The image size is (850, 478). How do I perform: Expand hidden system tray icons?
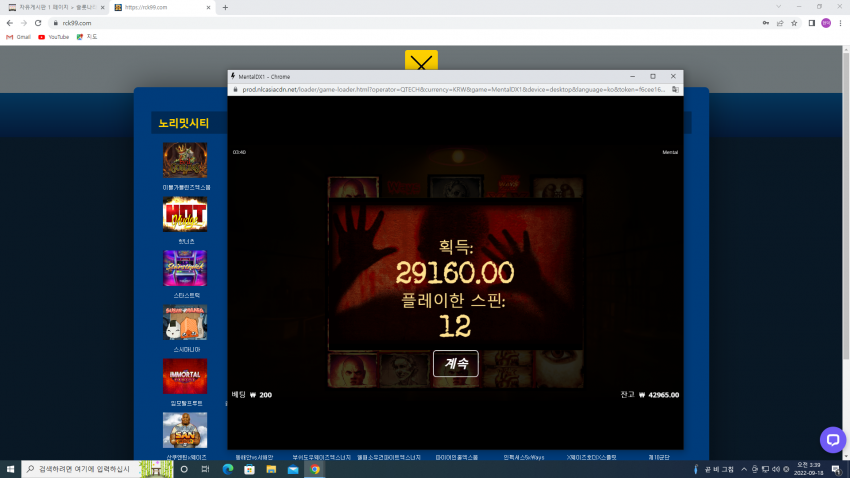pos(744,469)
